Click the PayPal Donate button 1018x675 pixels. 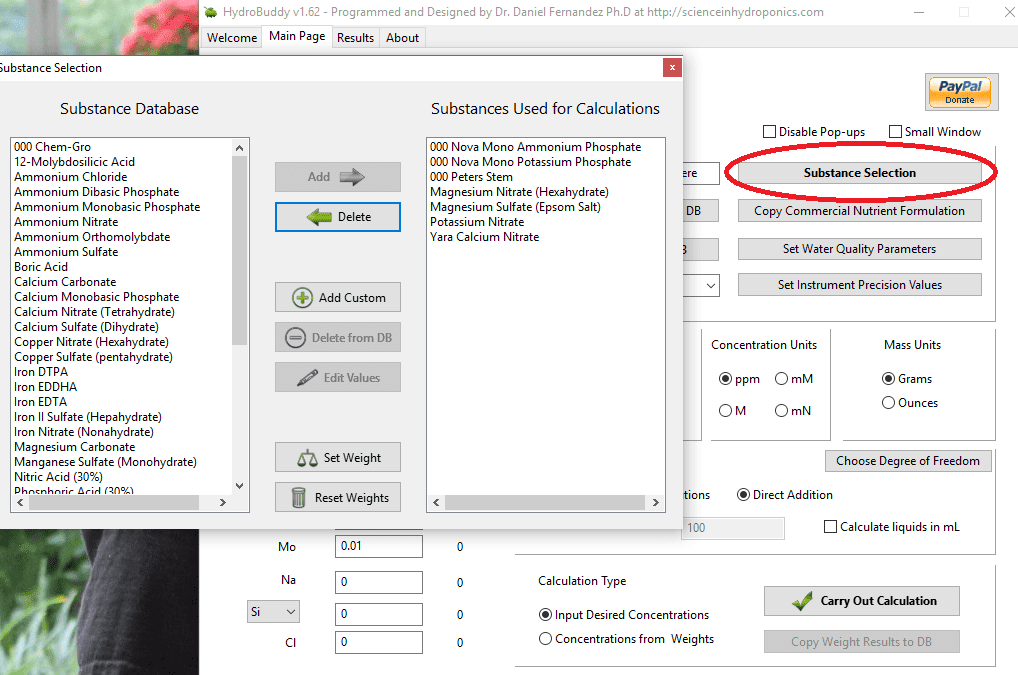click(x=961, y=92)
